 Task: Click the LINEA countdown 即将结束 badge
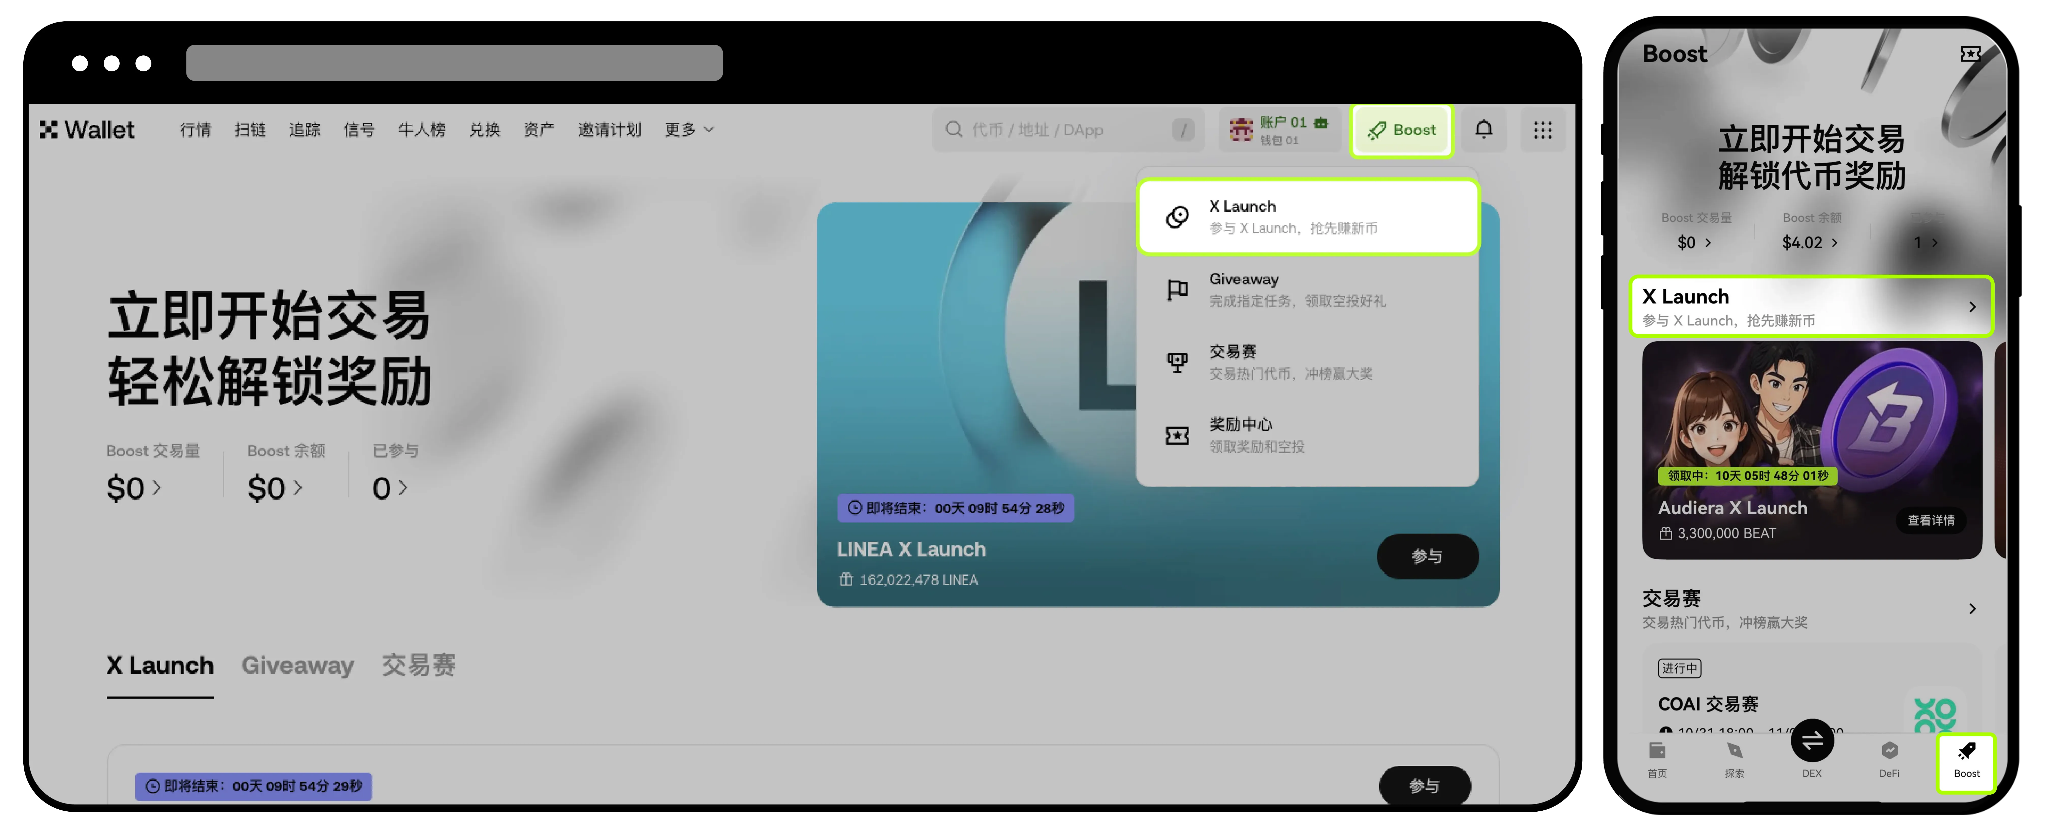pos(956,508)
